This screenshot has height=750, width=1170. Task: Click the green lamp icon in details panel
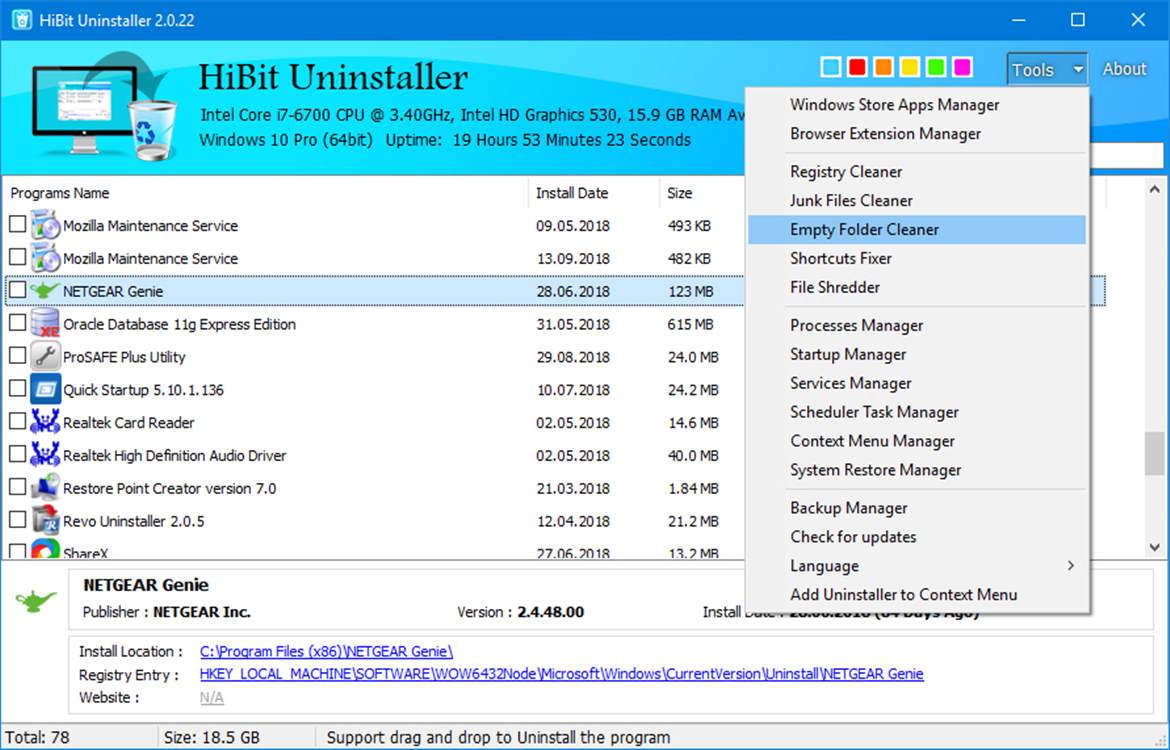tap(35, 600)
